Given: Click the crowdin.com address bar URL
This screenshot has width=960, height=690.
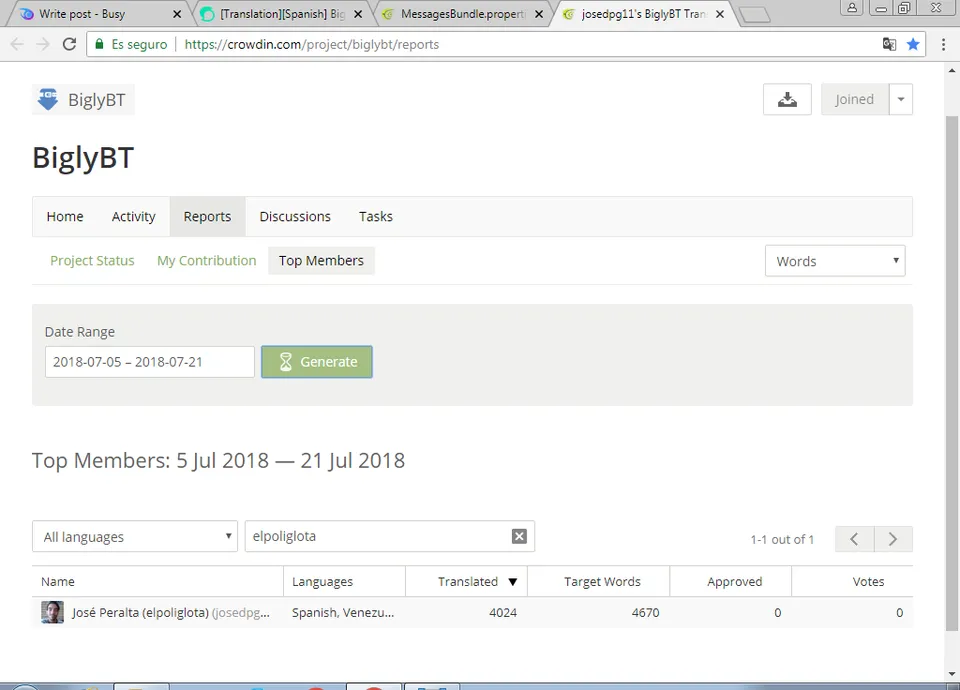Looking at the screenshot, I should (x=312, y=44).
